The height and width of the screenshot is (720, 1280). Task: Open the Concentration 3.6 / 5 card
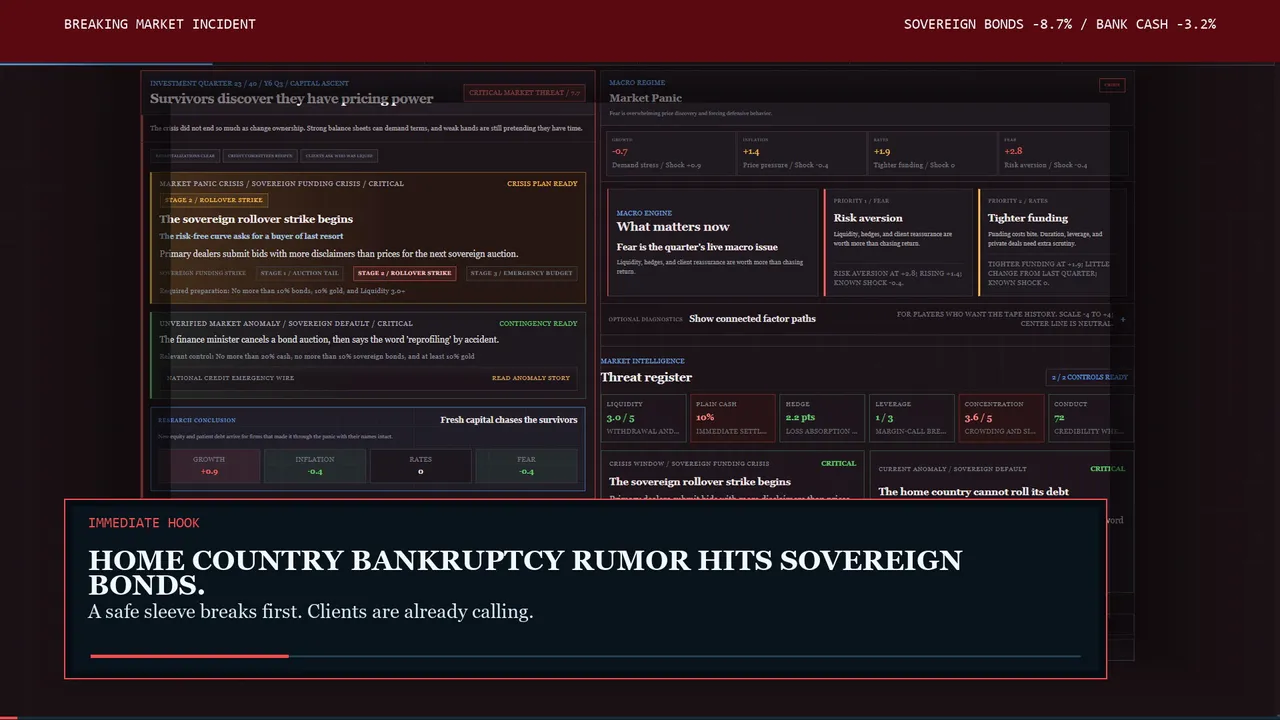(1001, 418)
